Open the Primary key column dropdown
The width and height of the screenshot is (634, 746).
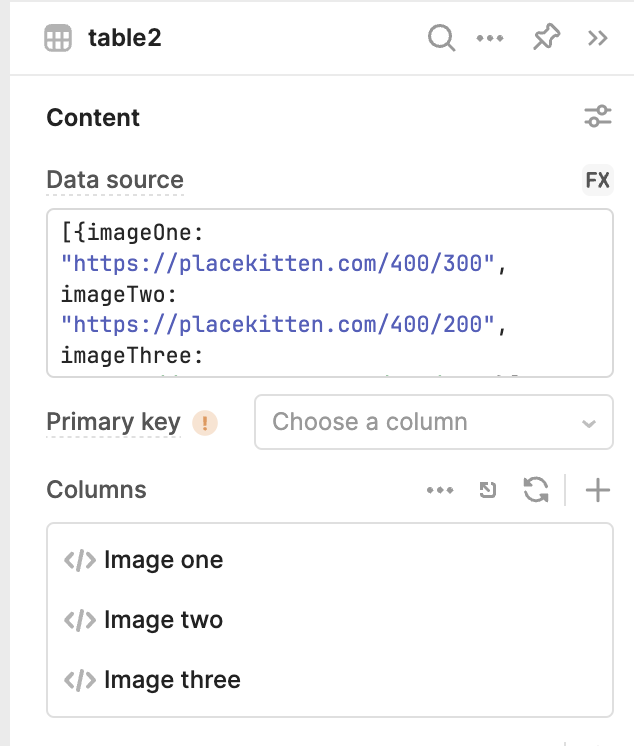point(434,422)
